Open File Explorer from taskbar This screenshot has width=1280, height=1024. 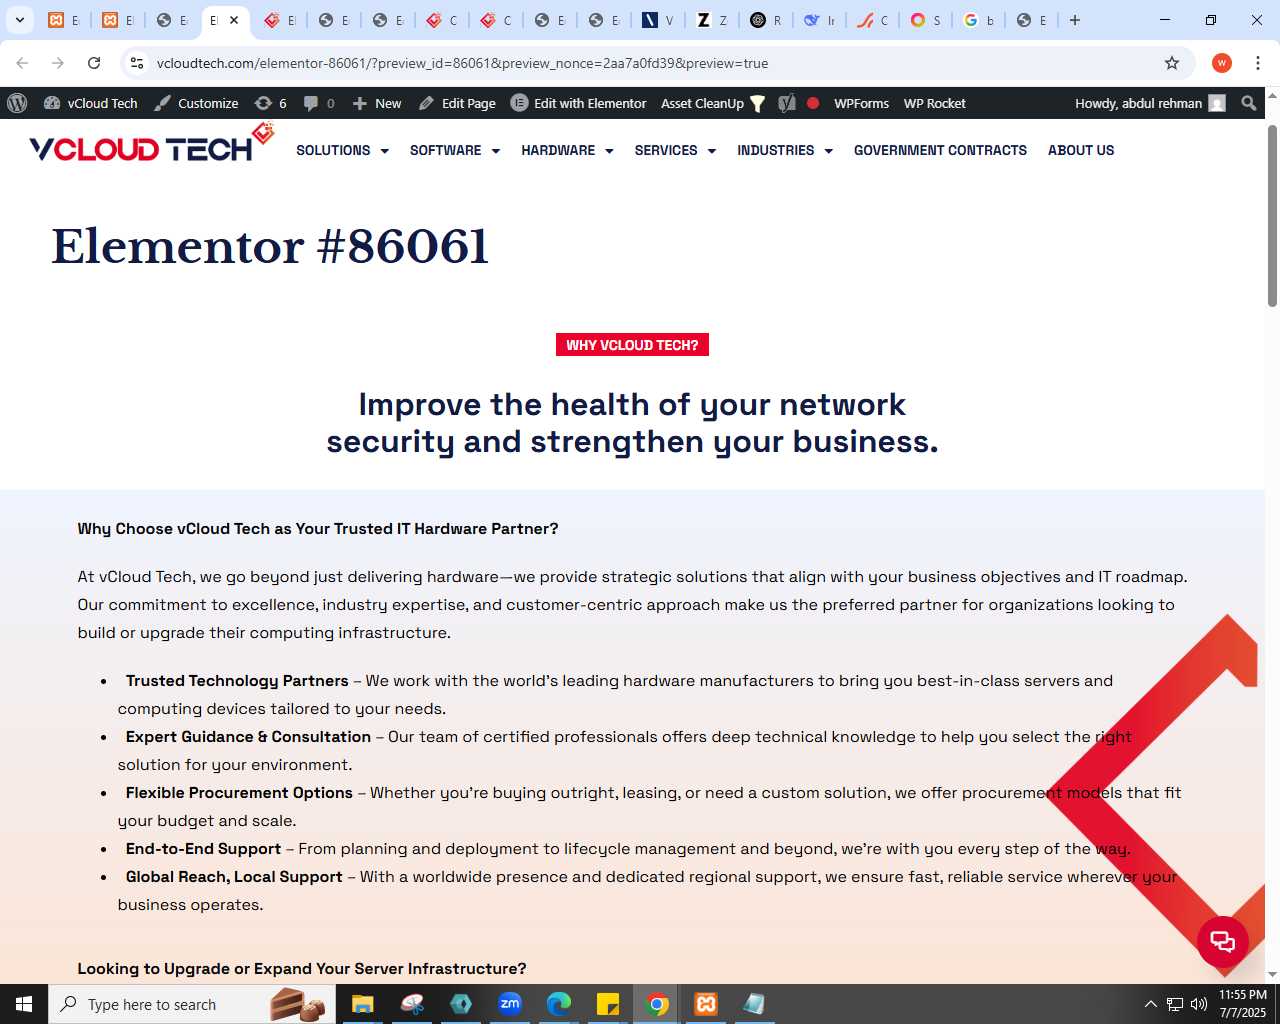point(362,1004)
